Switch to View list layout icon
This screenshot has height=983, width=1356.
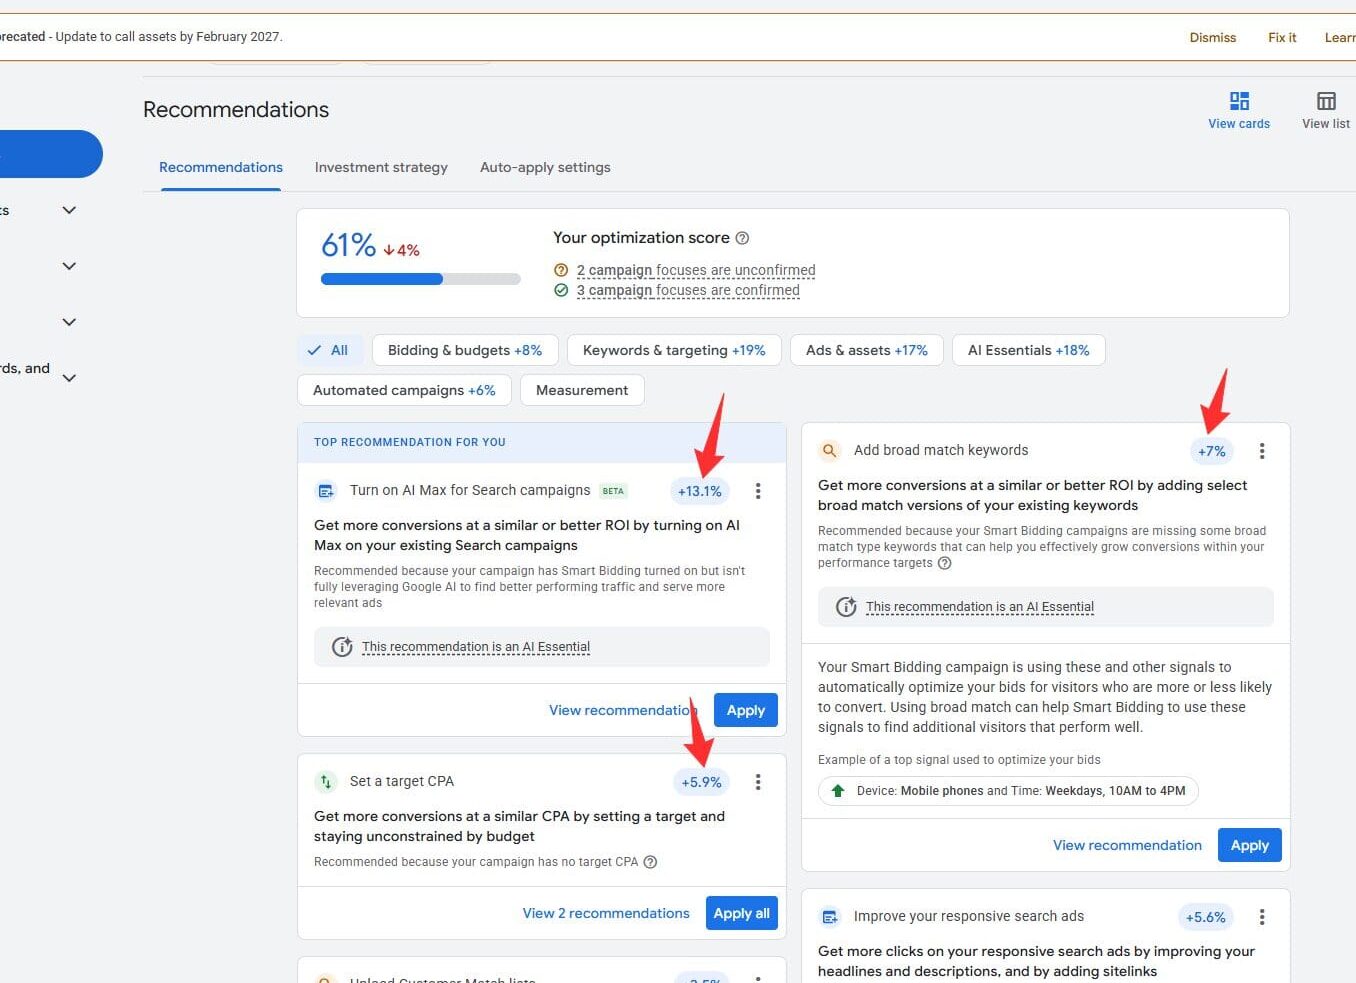tap(1326, 101)
